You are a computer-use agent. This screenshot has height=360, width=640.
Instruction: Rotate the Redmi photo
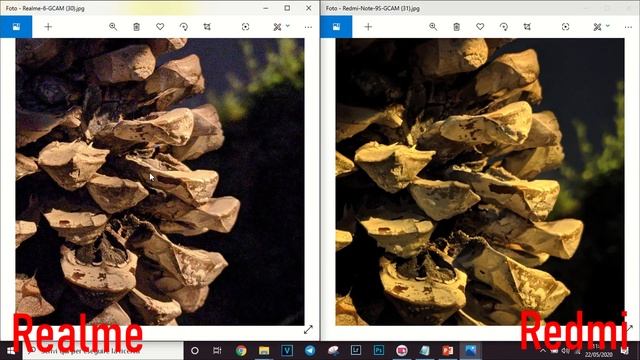(504, 27)
